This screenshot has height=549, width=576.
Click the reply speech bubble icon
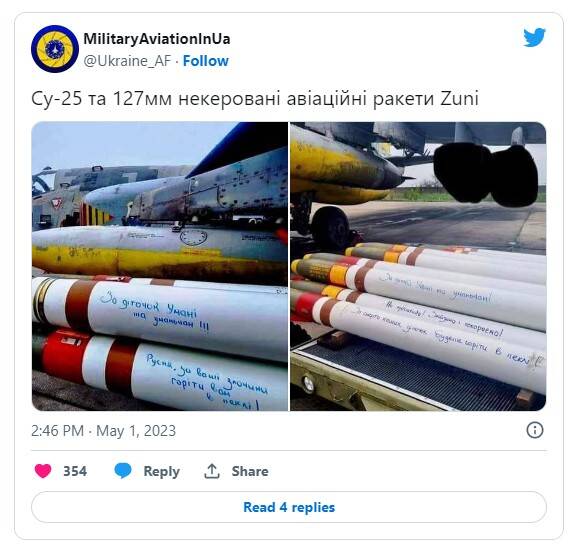coord(123,471)
